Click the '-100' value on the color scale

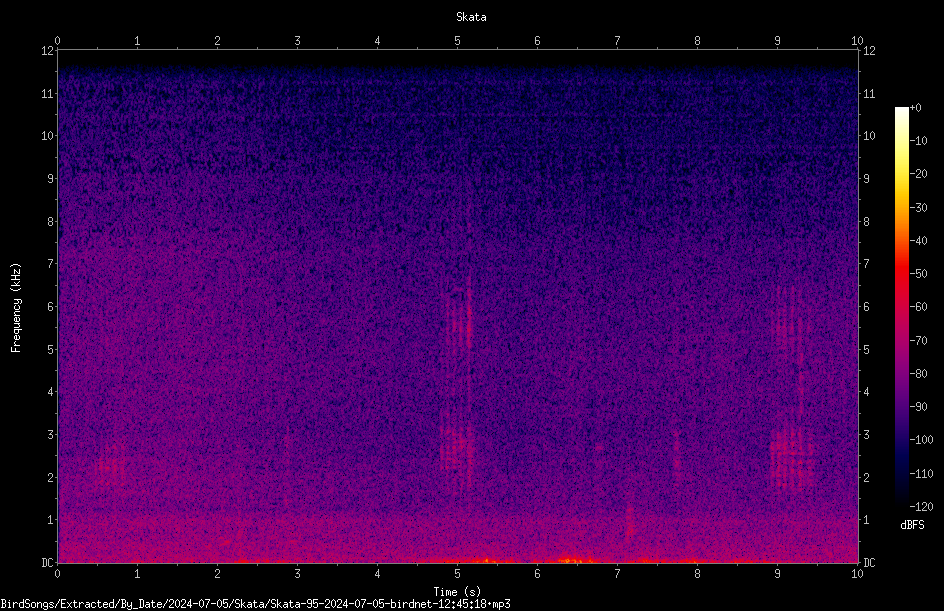tap(921, 440)
